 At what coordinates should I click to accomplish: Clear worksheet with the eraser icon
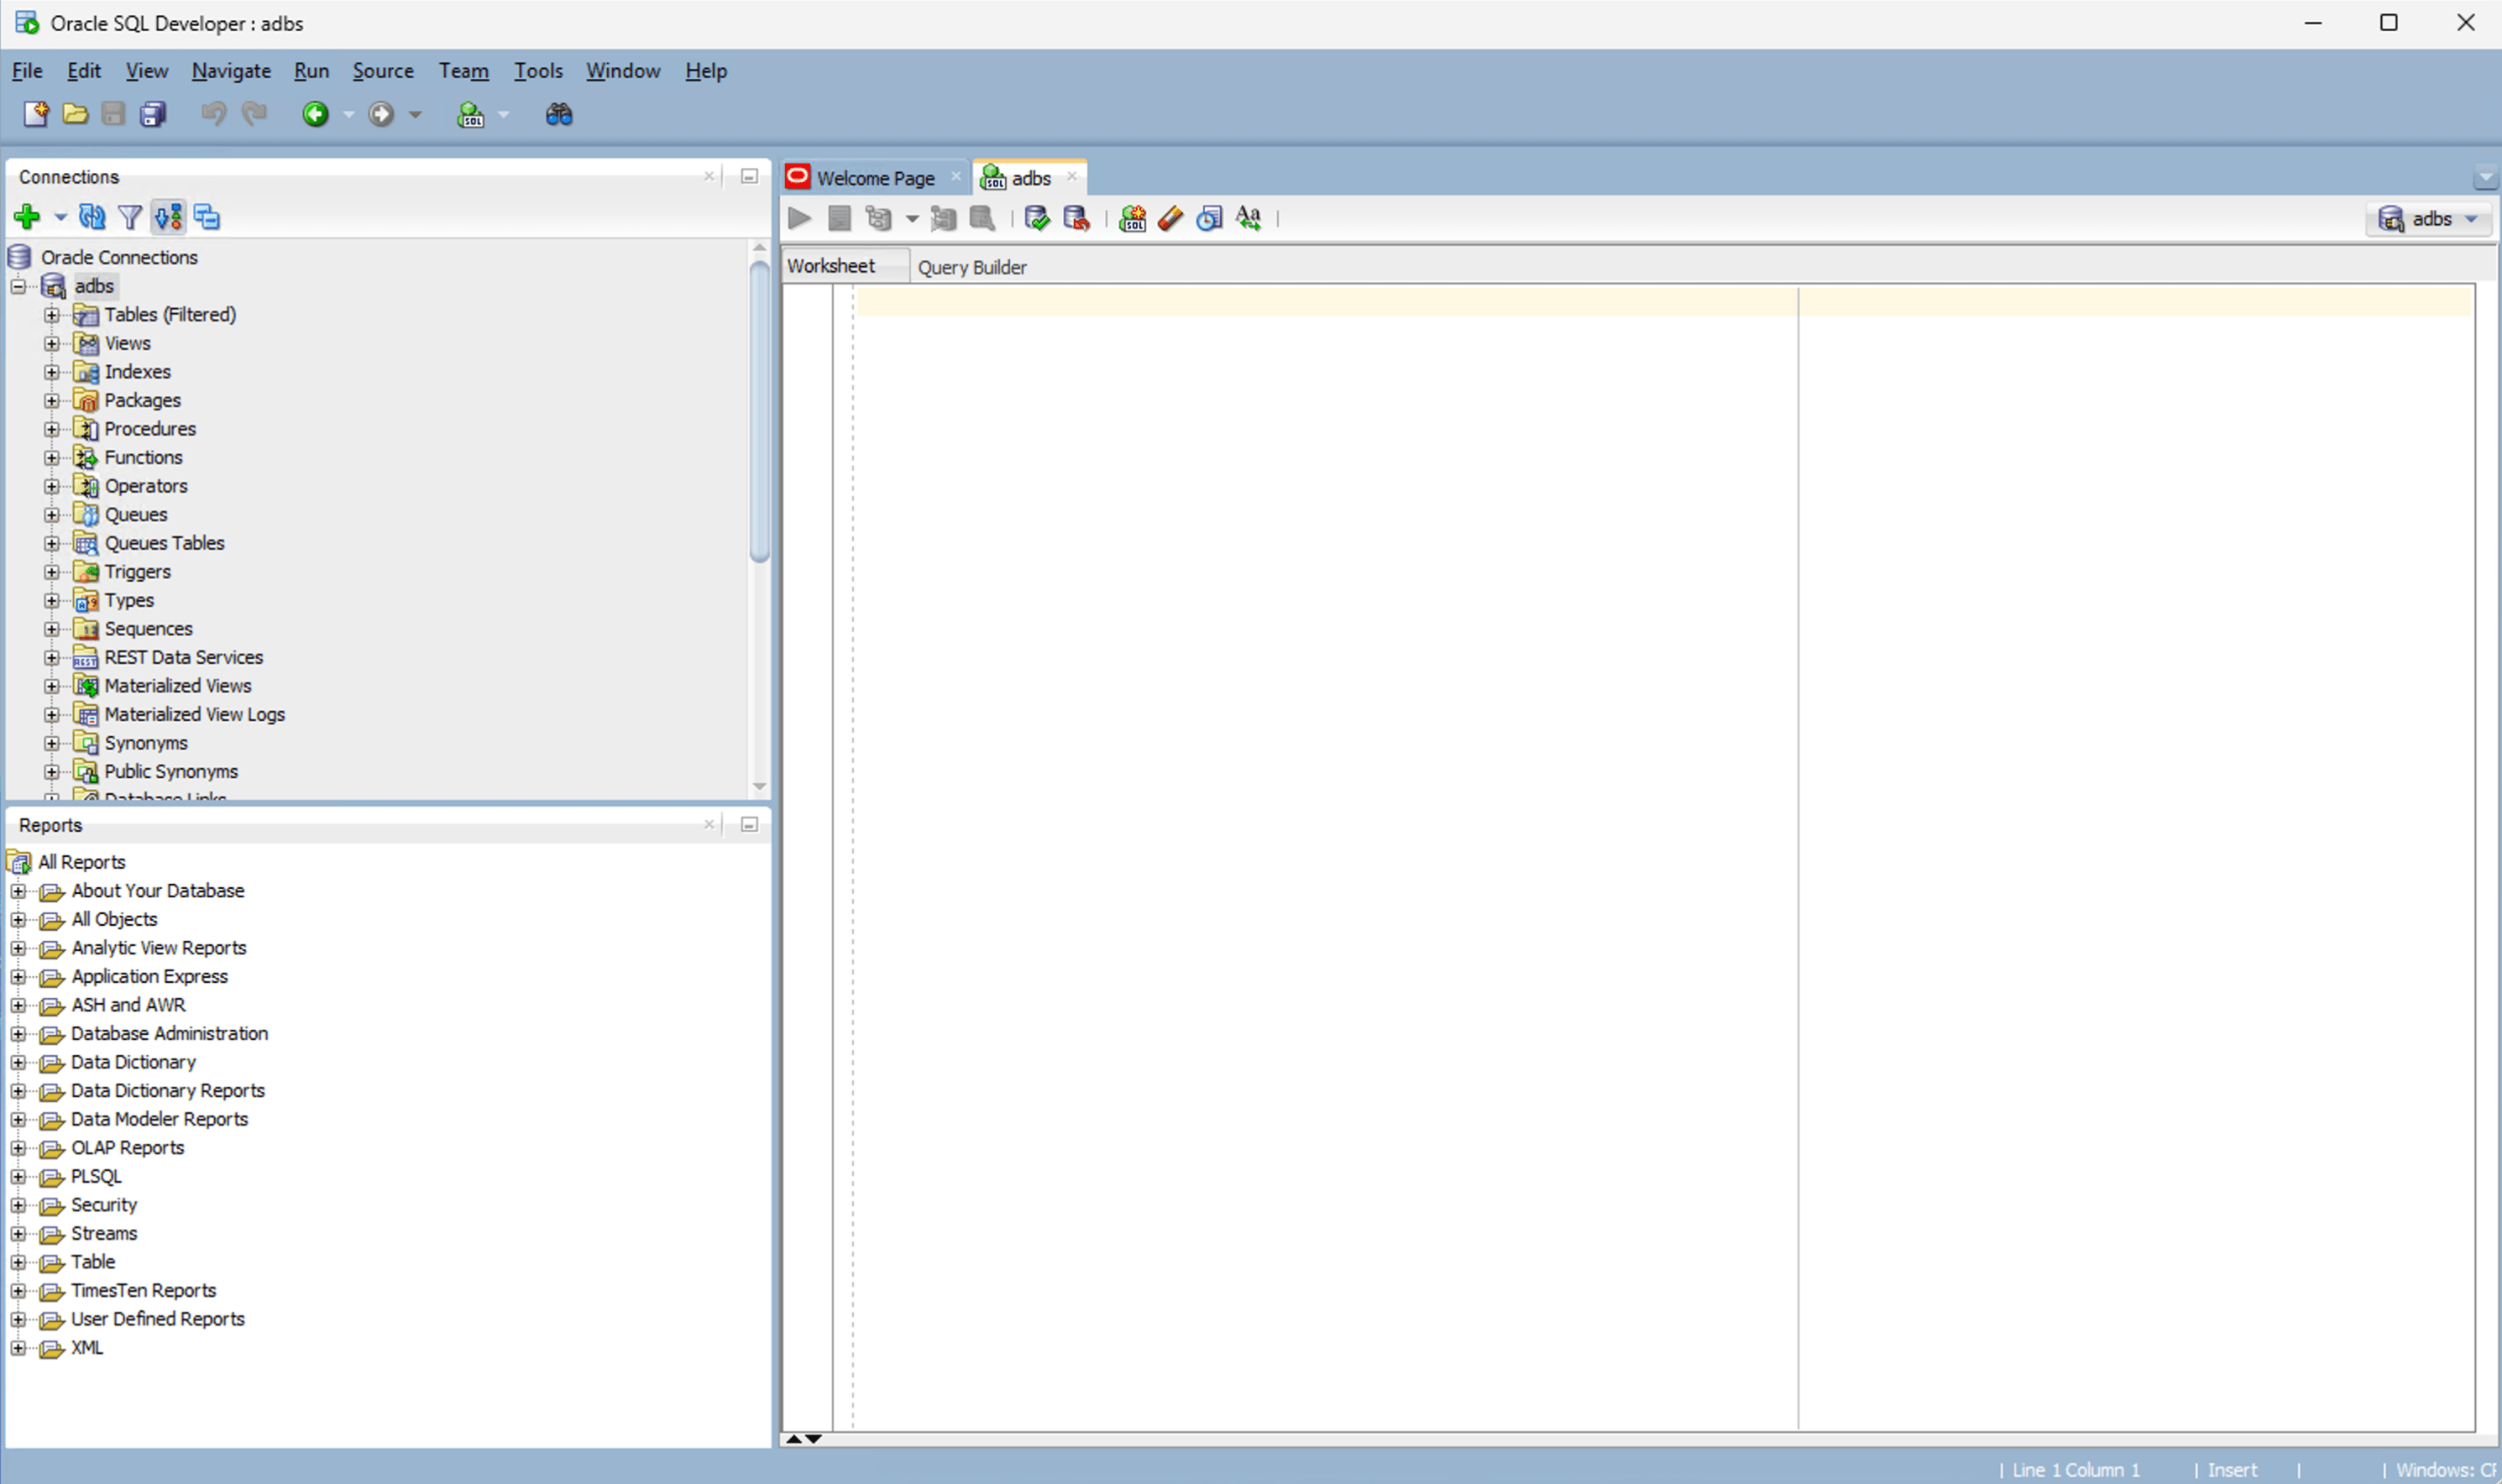pyautogui.click(x=1170, y=218)
